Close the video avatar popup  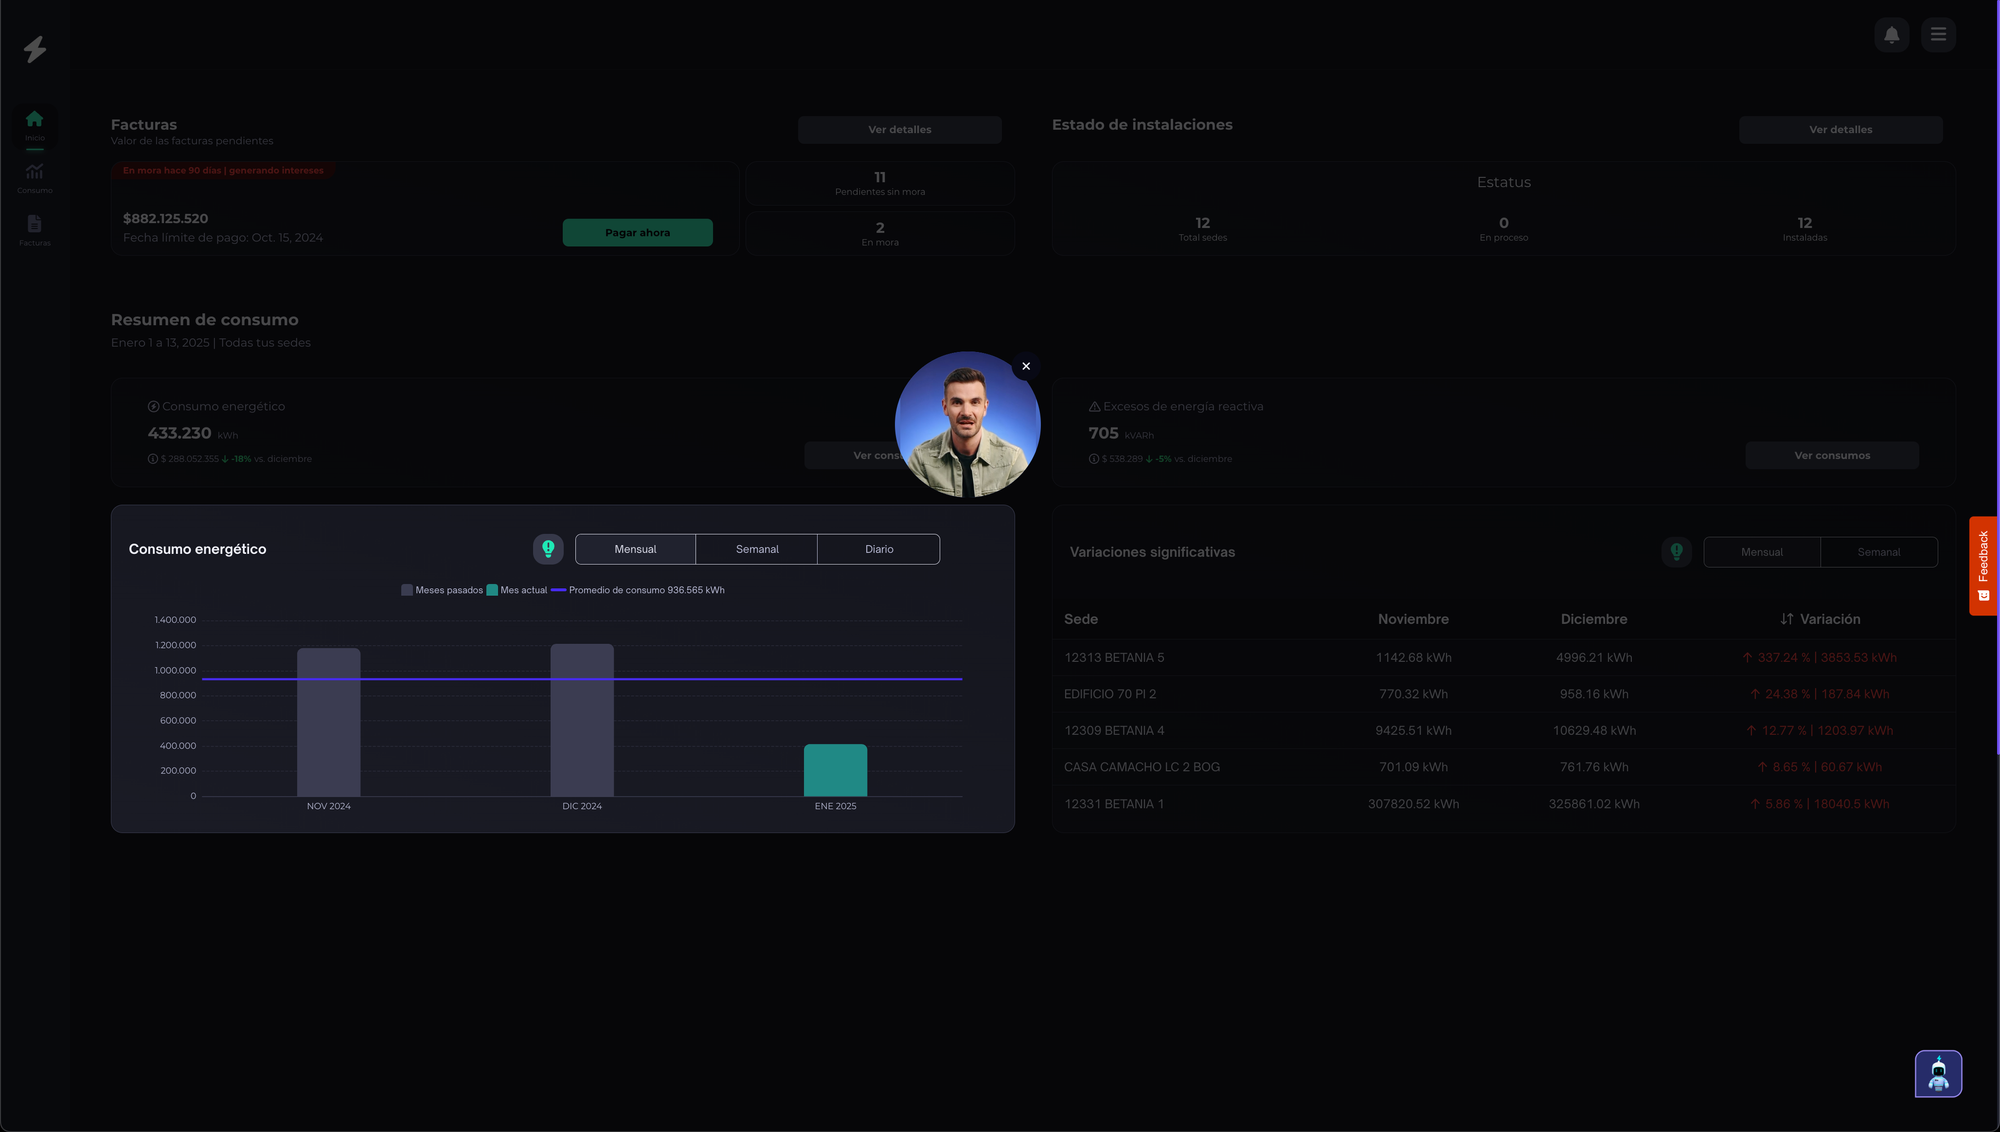coord(1026,366)
